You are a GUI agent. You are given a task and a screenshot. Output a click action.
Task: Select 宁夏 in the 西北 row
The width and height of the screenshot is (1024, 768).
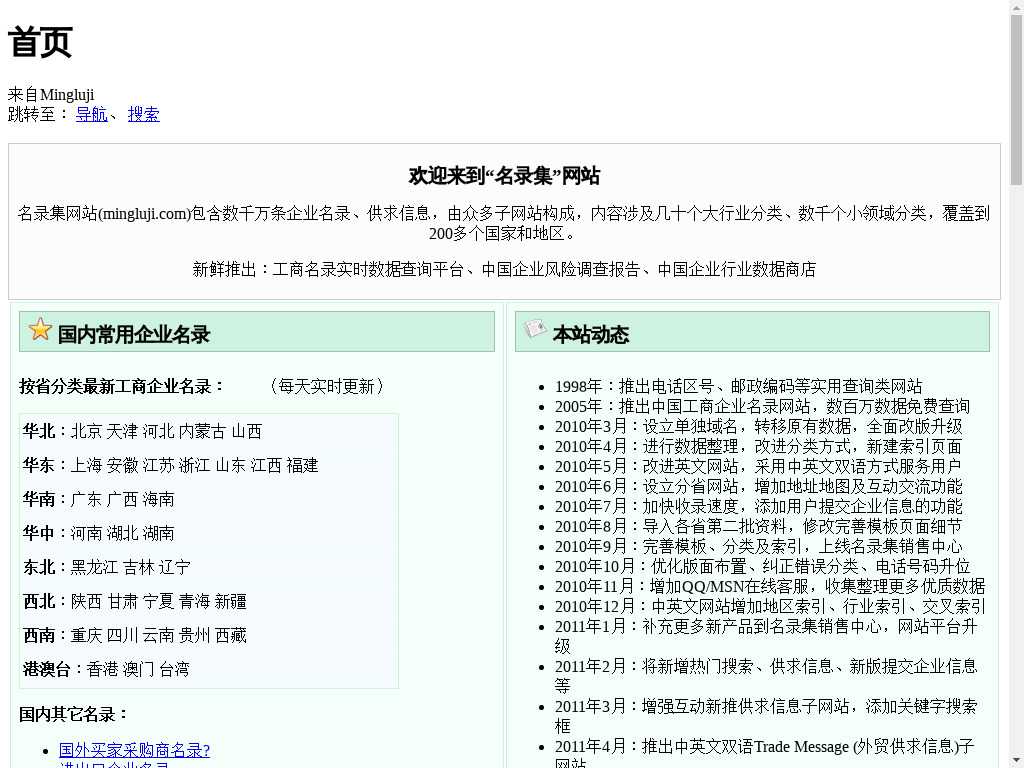coord(158,601)
